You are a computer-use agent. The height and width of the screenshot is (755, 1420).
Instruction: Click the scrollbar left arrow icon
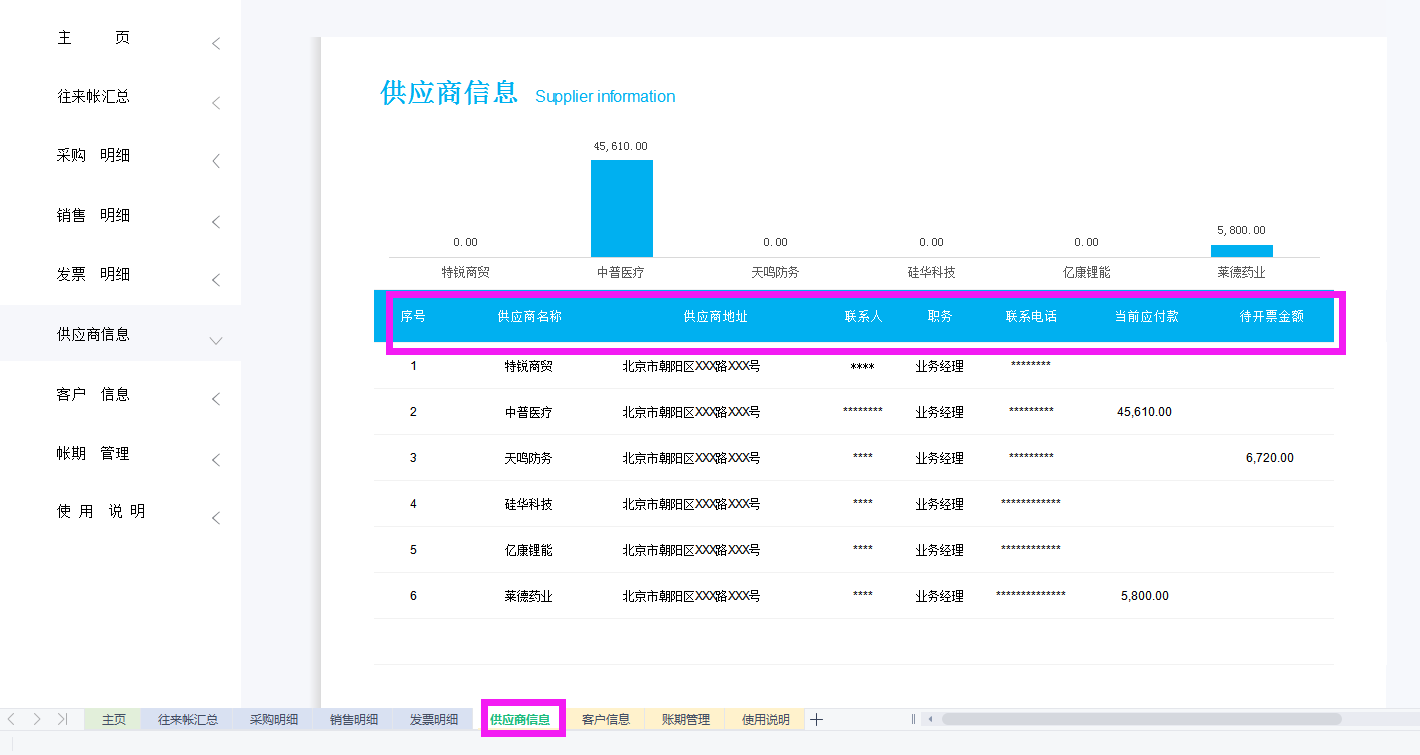pos(930,718)
